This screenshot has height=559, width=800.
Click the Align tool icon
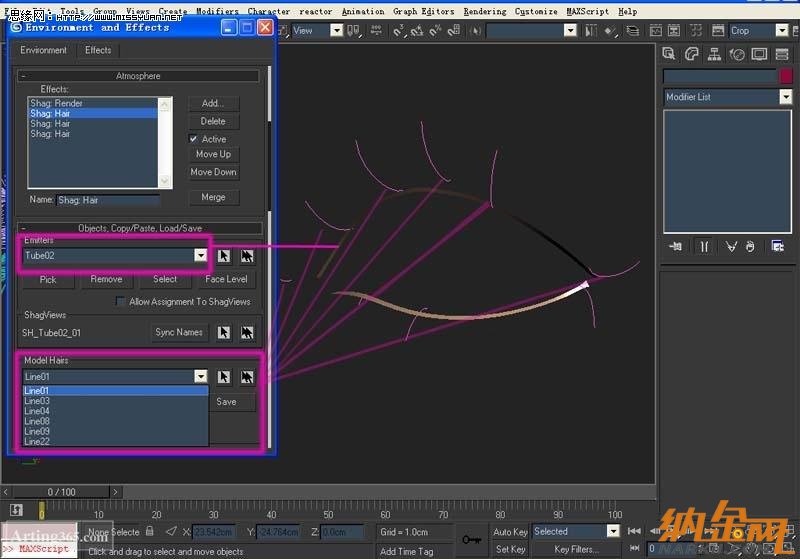pyautogui.click(x=610, y=31)
